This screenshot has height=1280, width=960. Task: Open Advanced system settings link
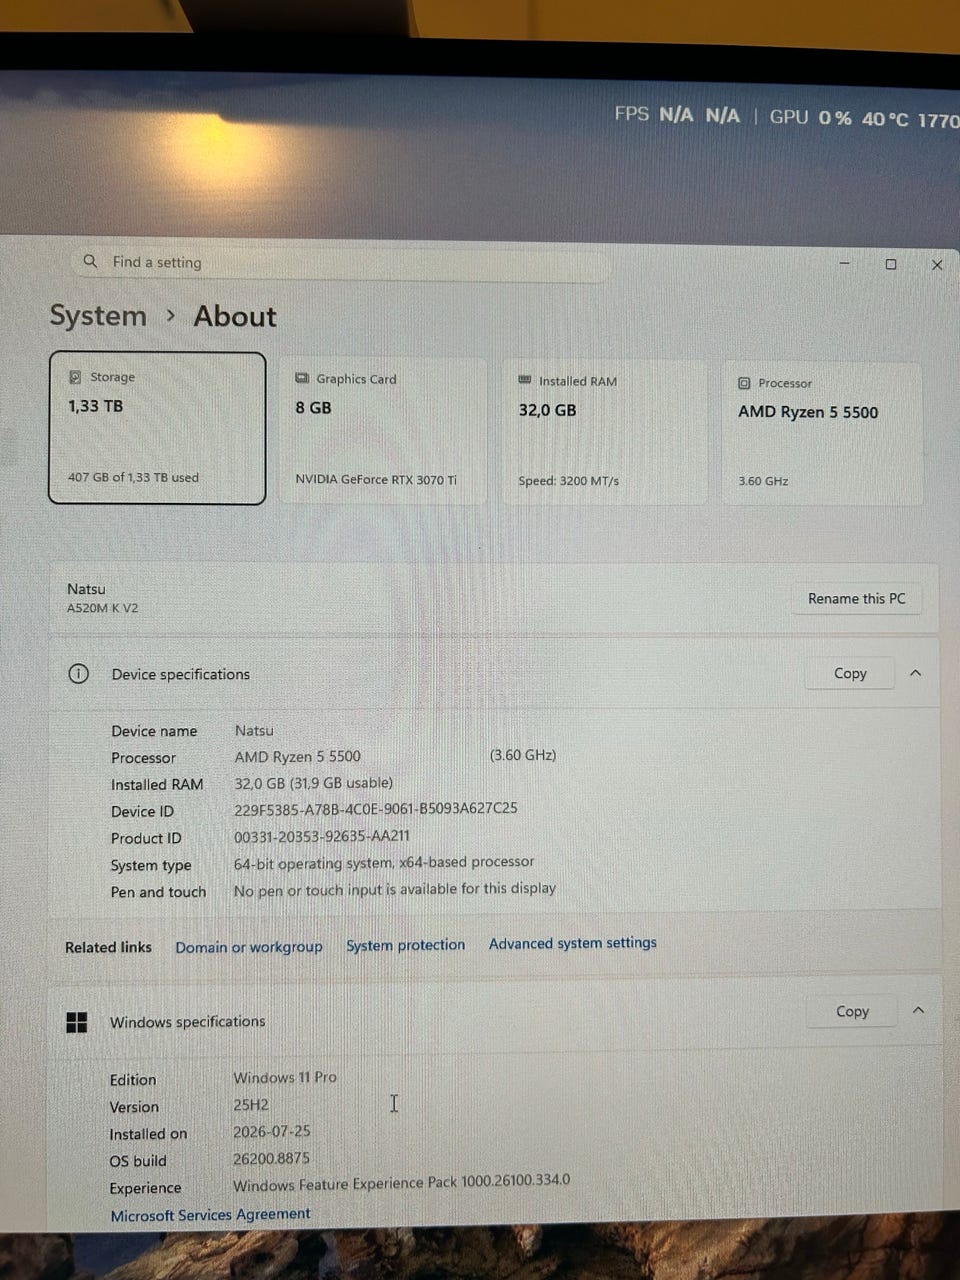coord(573,943)
